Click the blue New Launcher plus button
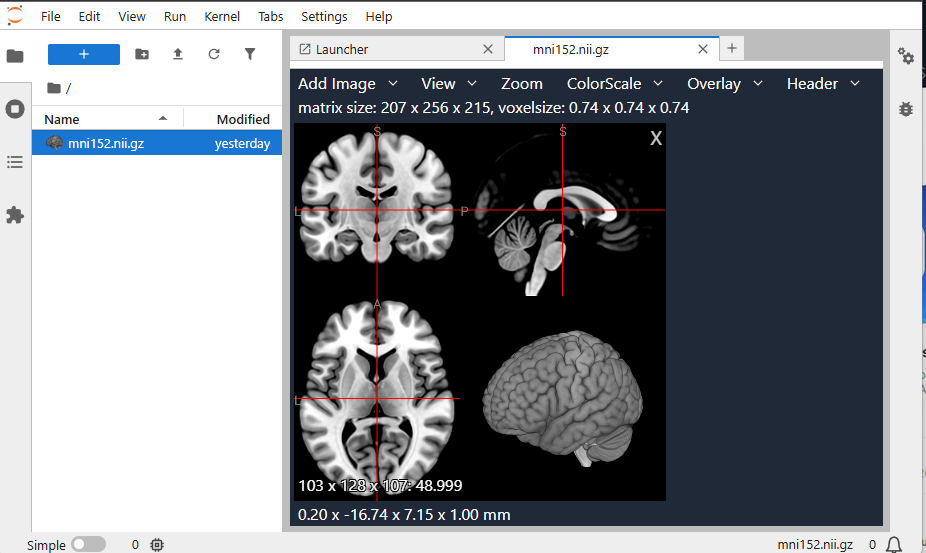The height and width of the screenshot is (553, 926). [84, 54]
